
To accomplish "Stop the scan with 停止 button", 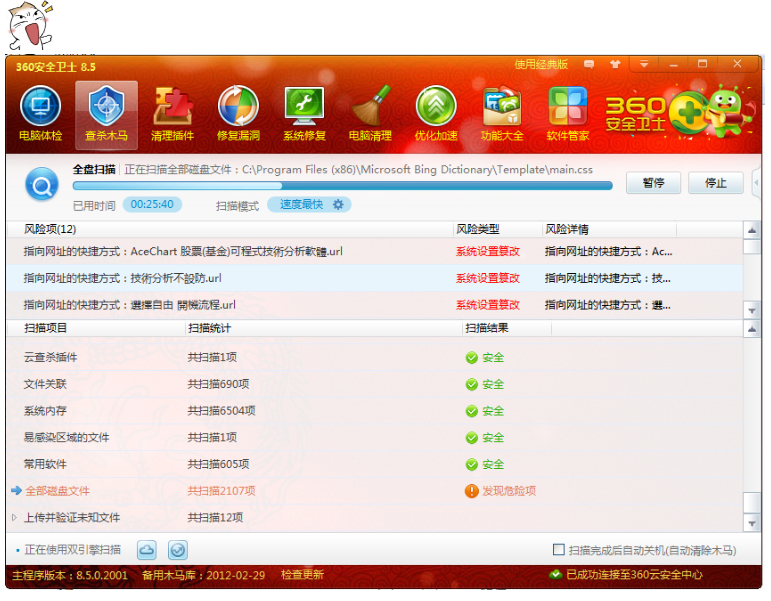I will click(715, 183).
